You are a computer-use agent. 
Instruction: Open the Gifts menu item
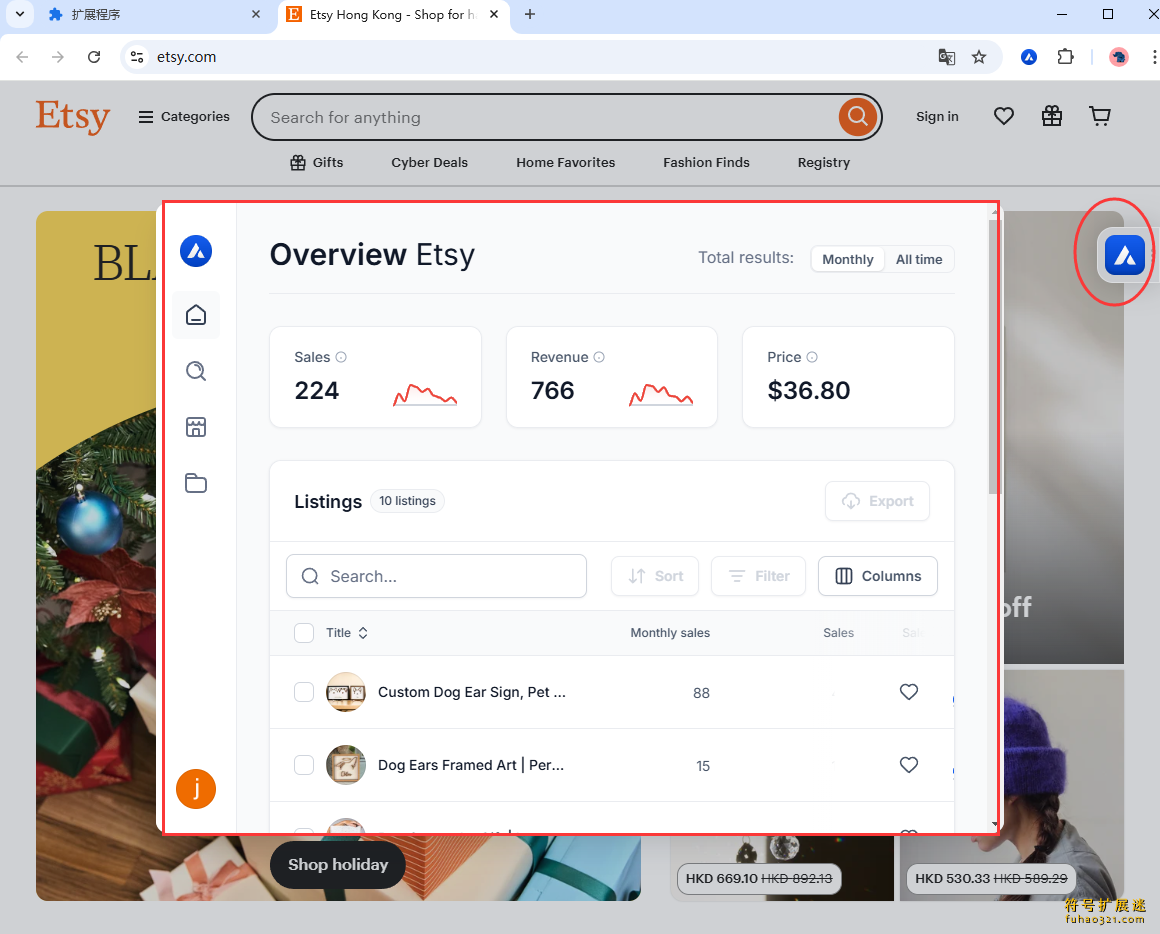(x=317, y=163)
